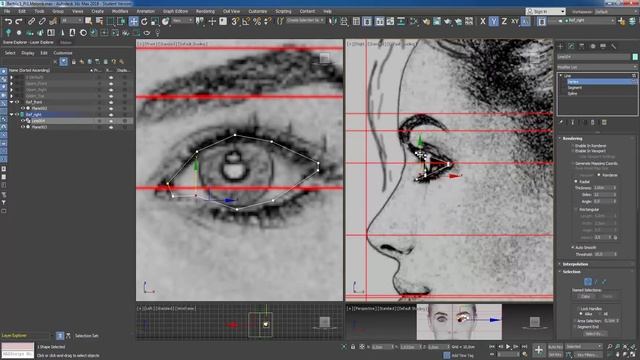Toggle the 3D Snaps icon
Viewport: 640px width, 360px height.
tap(235, 21)
